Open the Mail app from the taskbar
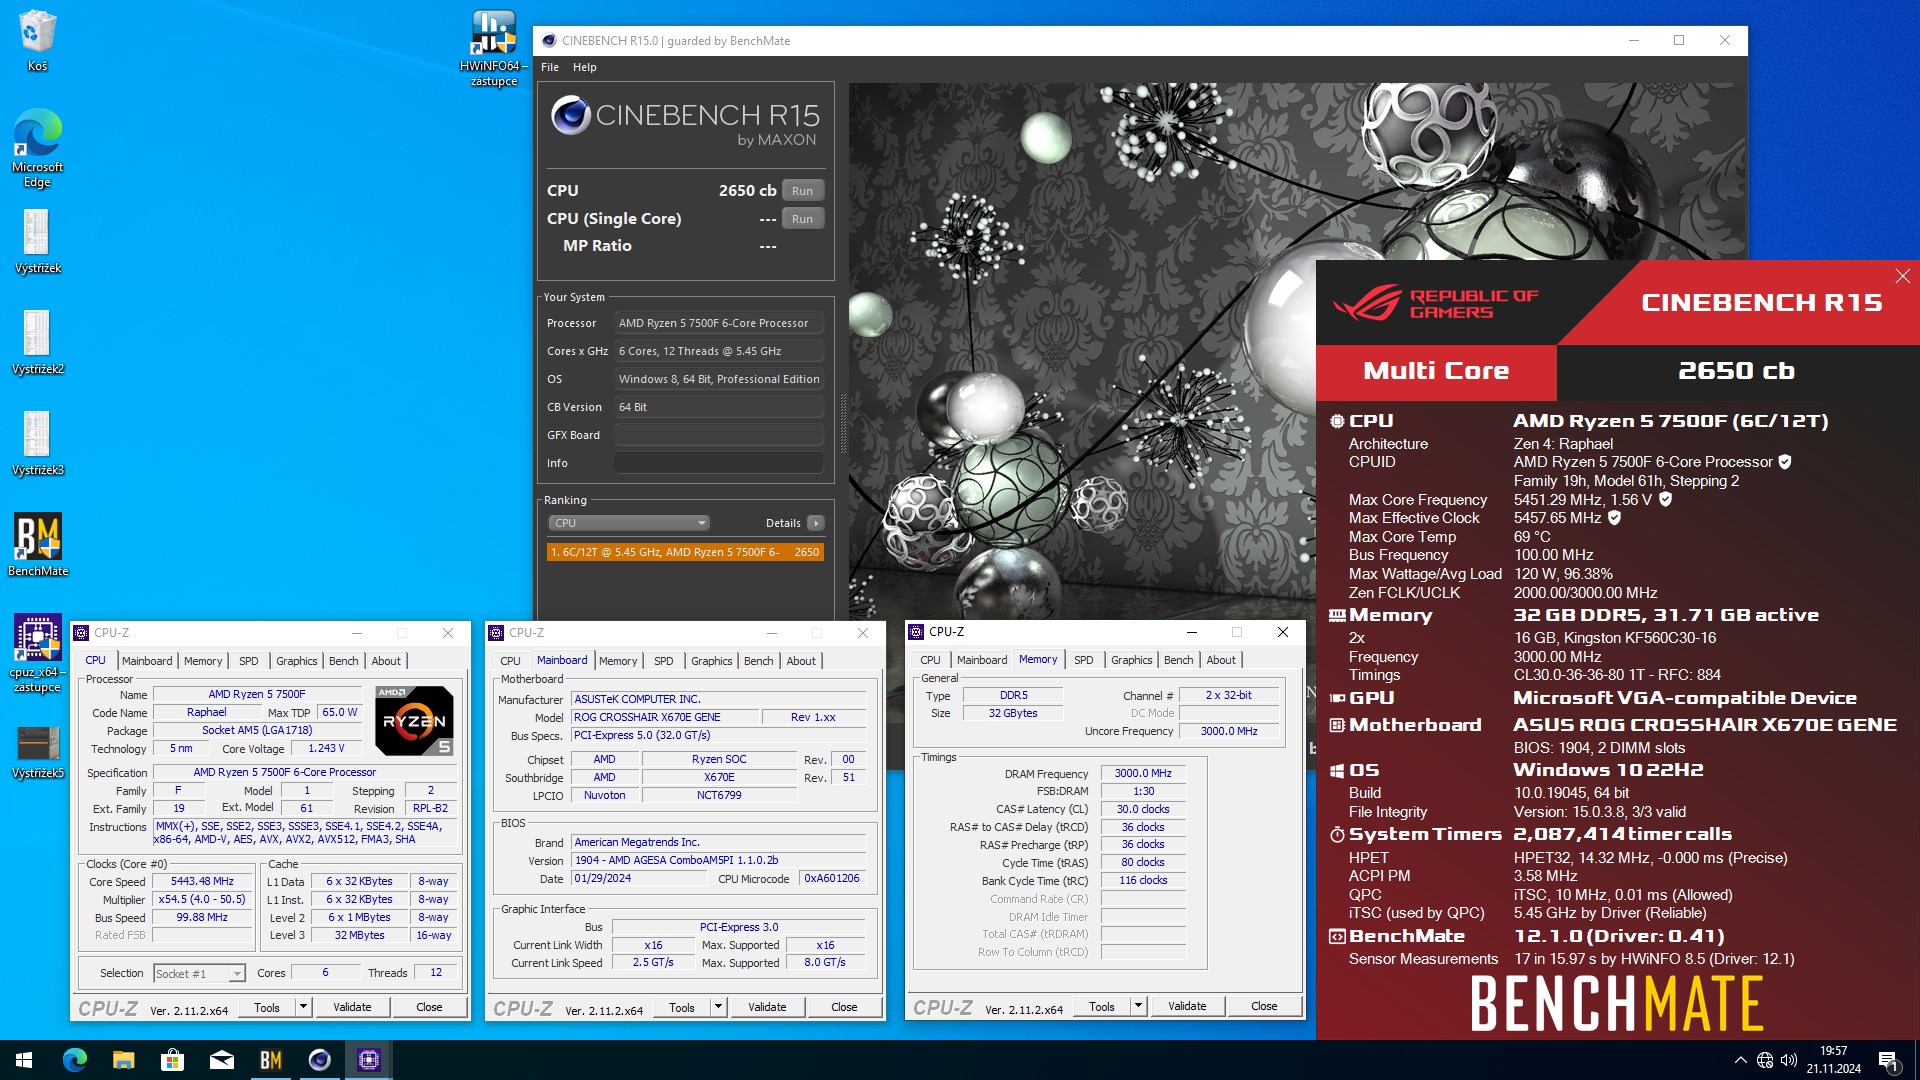This screenshot has height=1080, width=1920. point(221,1060)
